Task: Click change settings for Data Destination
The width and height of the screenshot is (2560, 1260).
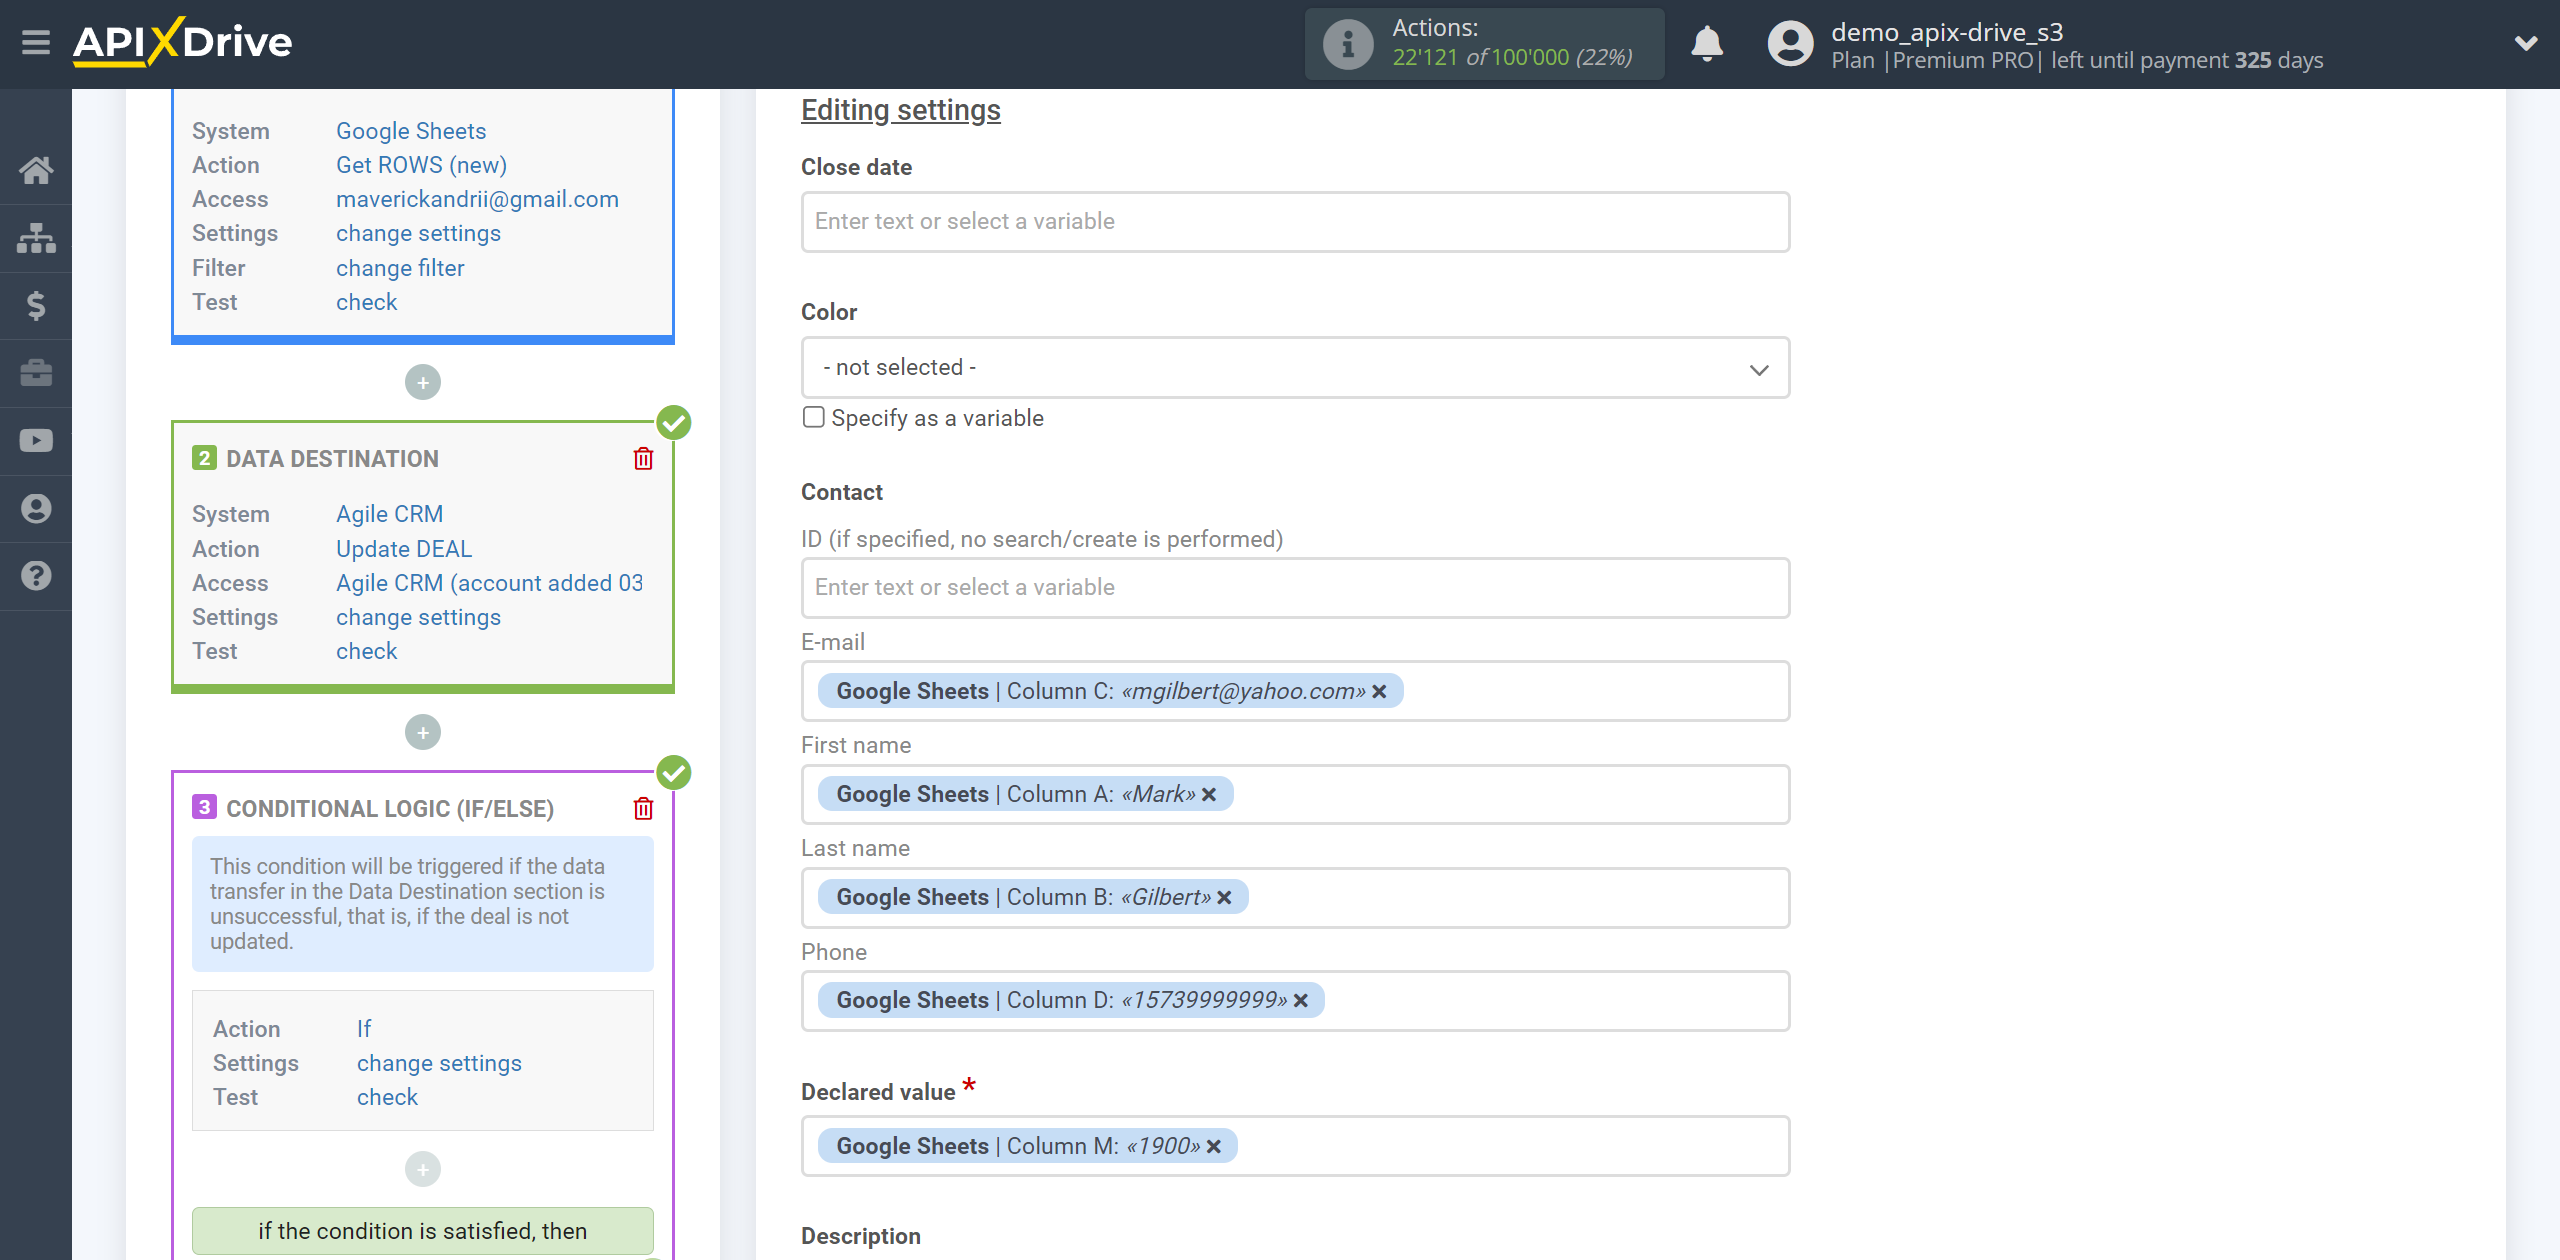Action: tap(416, 615)
